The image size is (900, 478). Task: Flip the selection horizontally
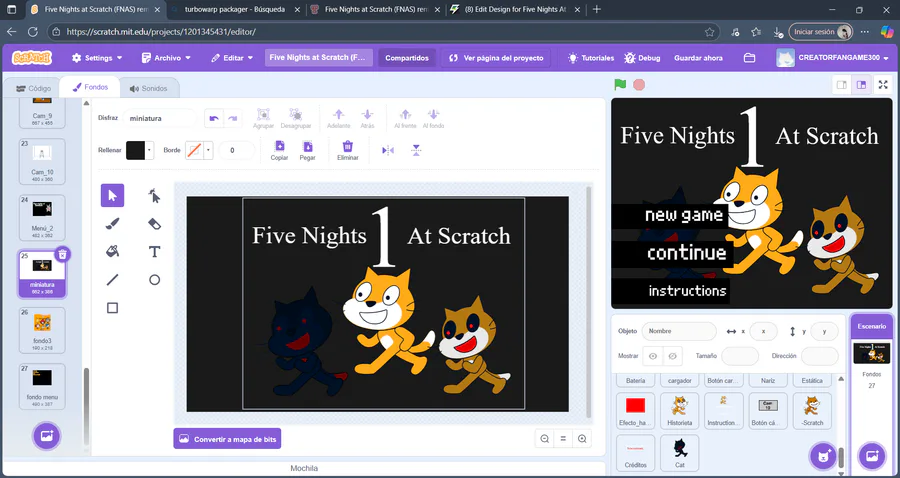coord(388,150)
